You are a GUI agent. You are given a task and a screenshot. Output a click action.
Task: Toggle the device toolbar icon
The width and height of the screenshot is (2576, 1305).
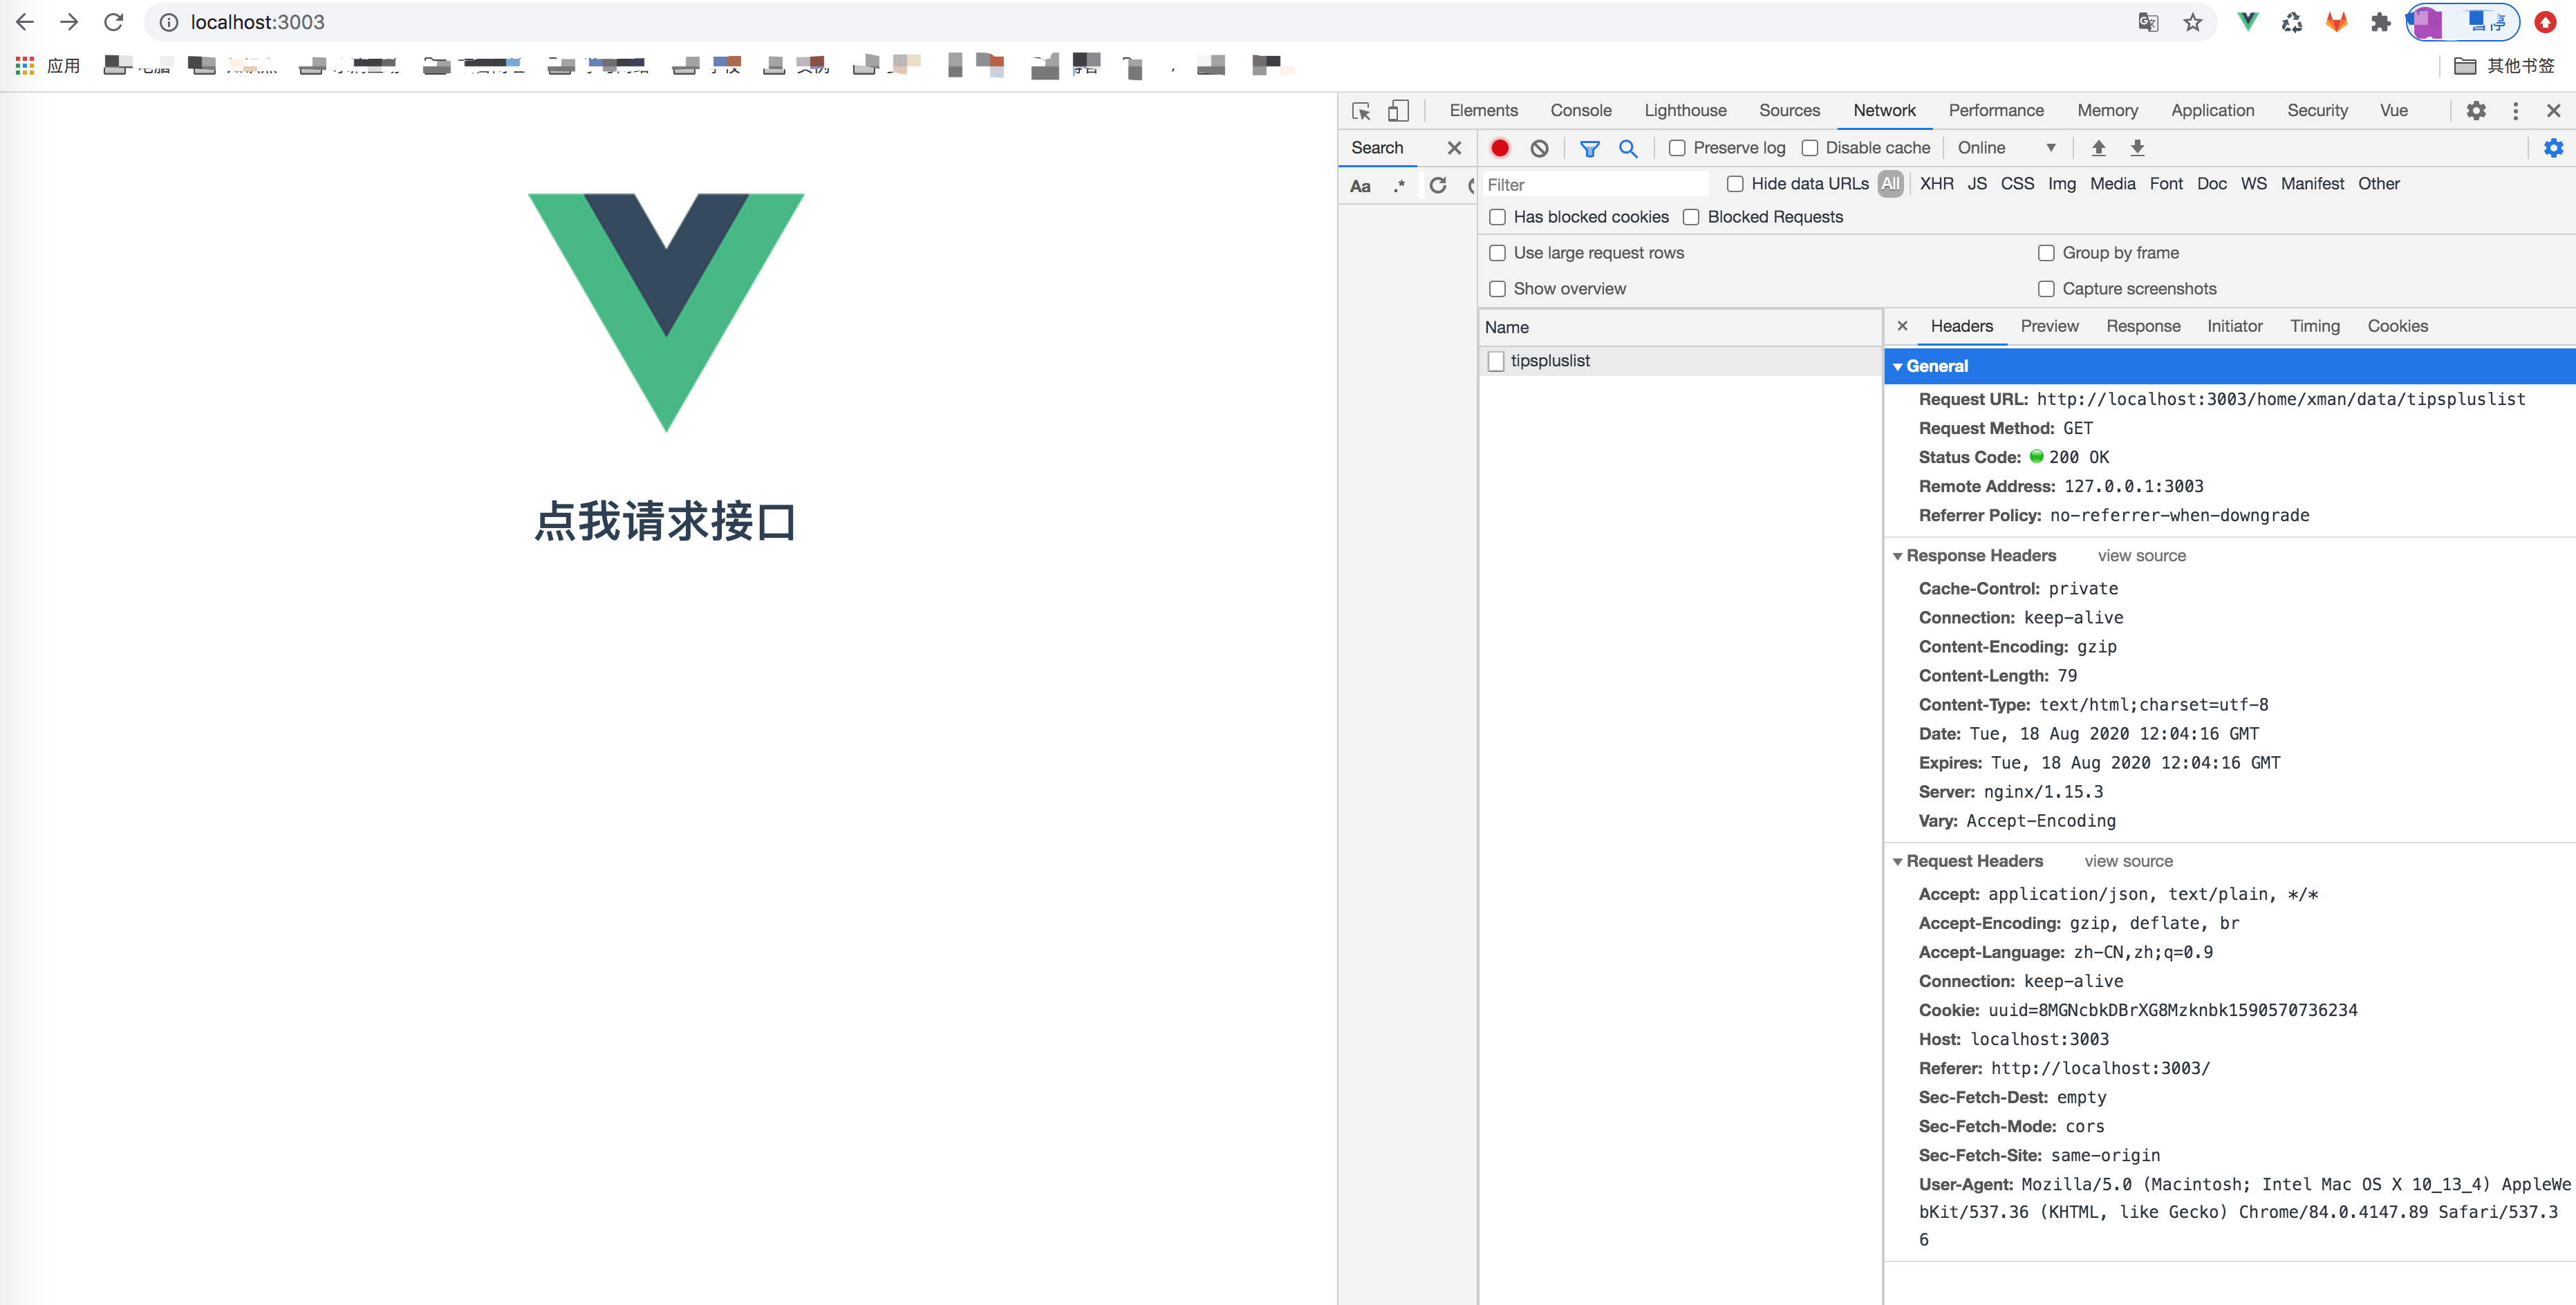pyautogui.click(x=1398, y=111)
